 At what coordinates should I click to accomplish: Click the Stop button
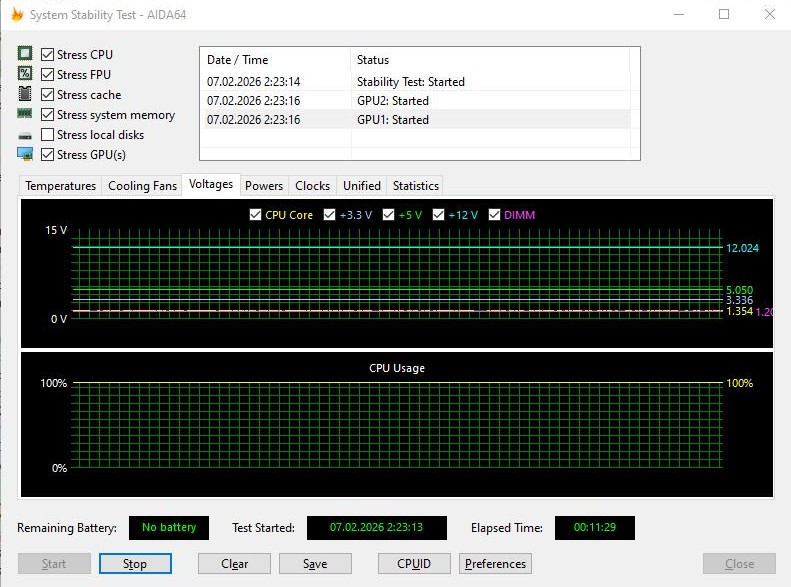[x=135, y=564]
